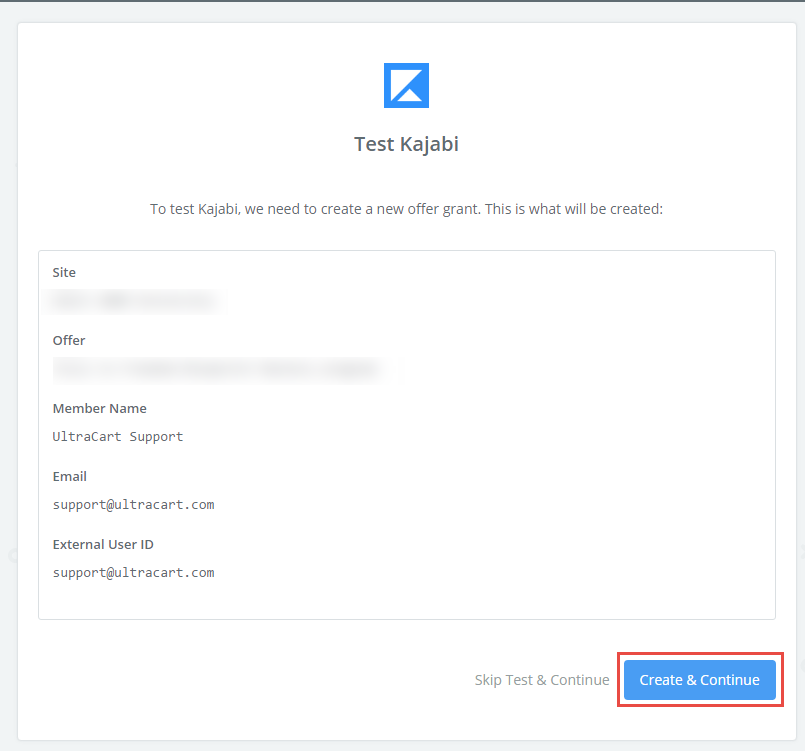Click the word Support in member name
The height and width of the screenshot is (751, 805).
point(156,437)
